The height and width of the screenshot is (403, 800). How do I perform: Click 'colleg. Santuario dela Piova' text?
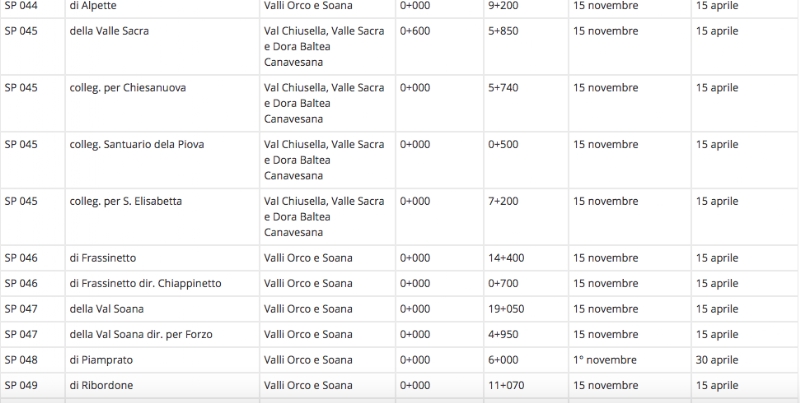[x=137, y=144]
